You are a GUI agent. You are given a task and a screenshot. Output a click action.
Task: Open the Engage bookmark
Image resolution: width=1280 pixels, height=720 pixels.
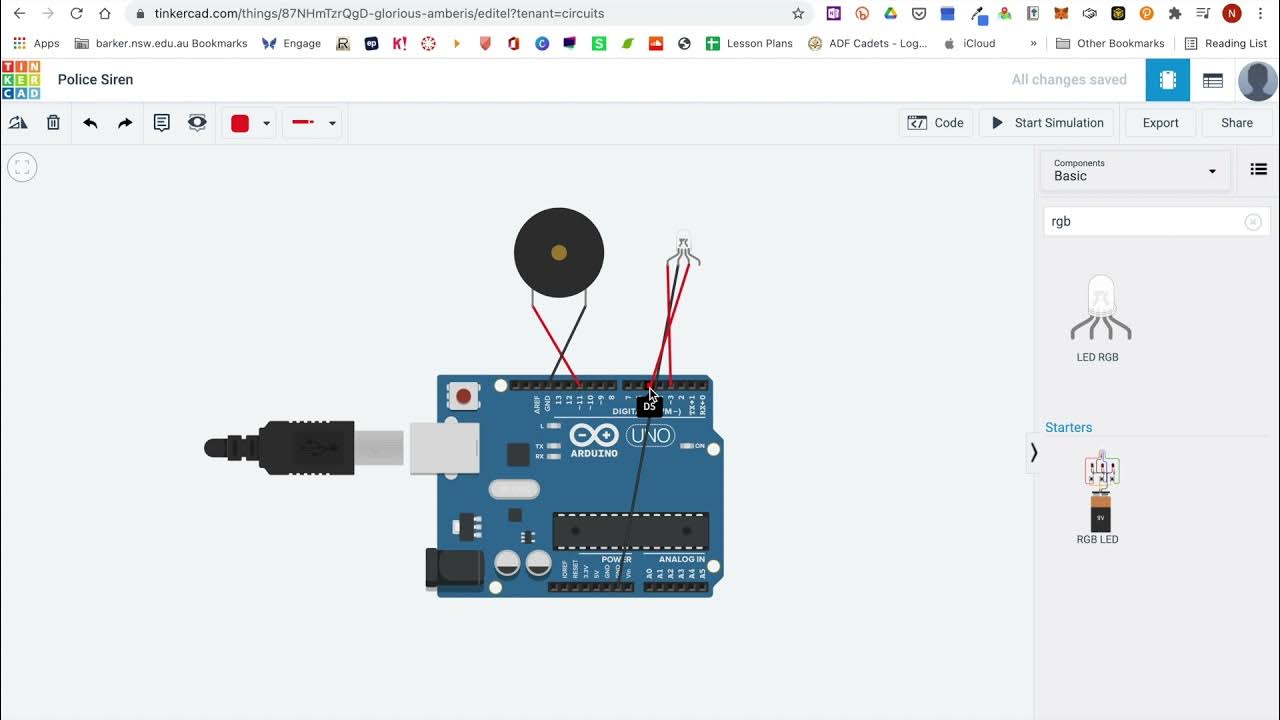(292, 43)
